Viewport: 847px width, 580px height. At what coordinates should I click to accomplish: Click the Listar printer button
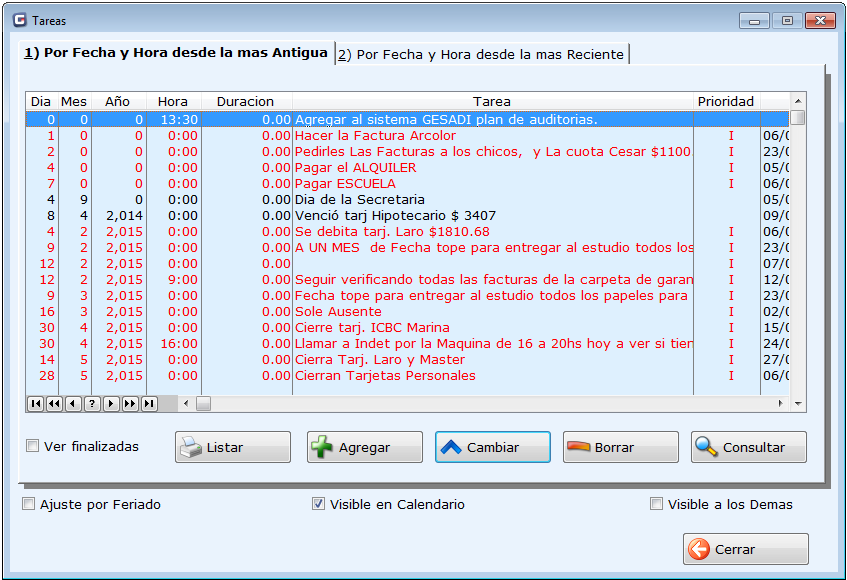tap(232, 447)
